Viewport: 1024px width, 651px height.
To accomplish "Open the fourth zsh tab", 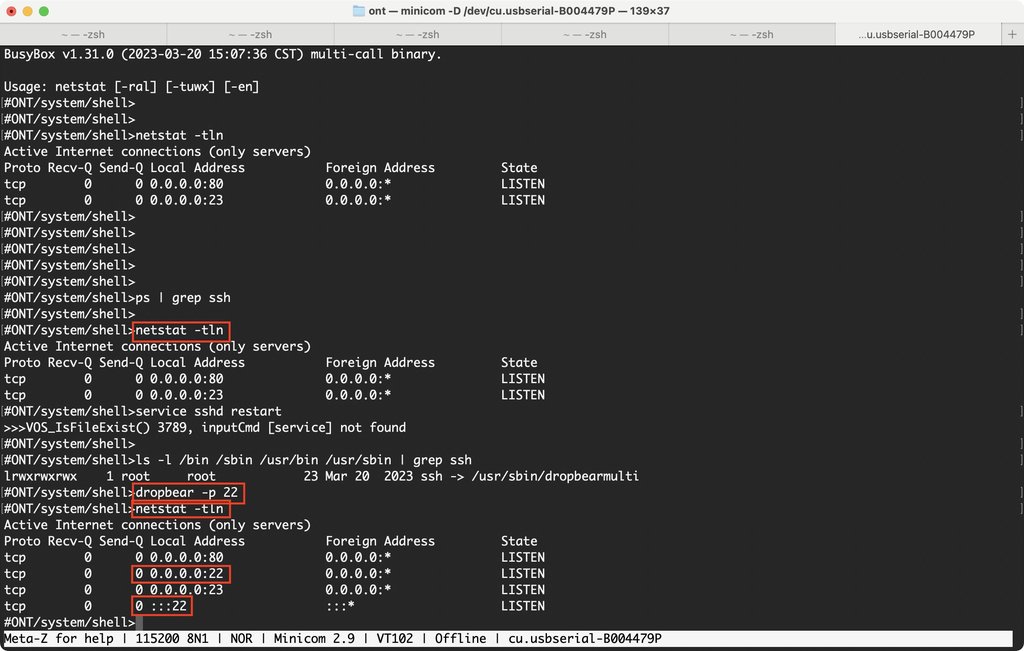I will pyautogui.click(x=584, y=34).
